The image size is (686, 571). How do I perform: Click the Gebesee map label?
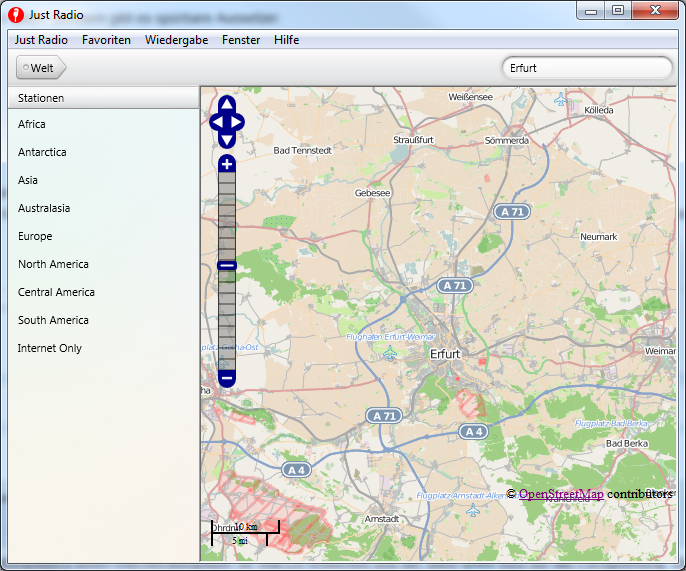pos(372,193)
